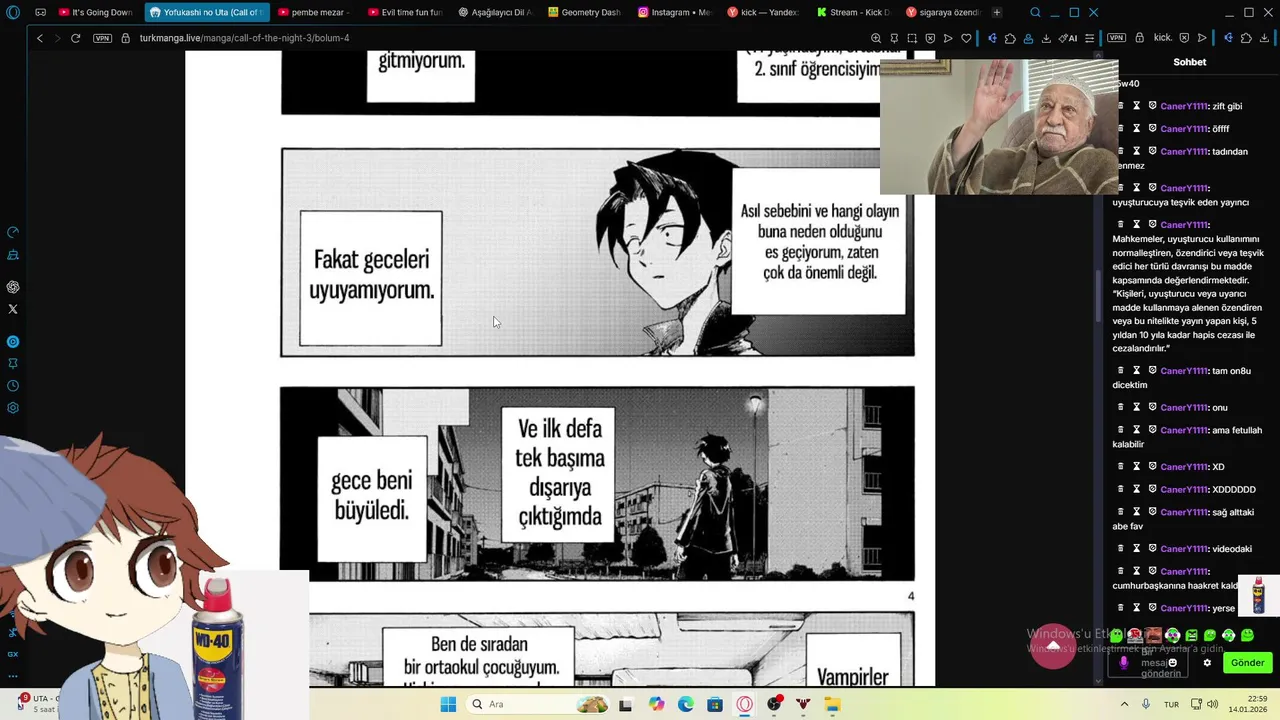The width and height of the screenshot is (1280, 720).
Task: Open Opera GX from the taskbar
Action: tap(745, 704)
